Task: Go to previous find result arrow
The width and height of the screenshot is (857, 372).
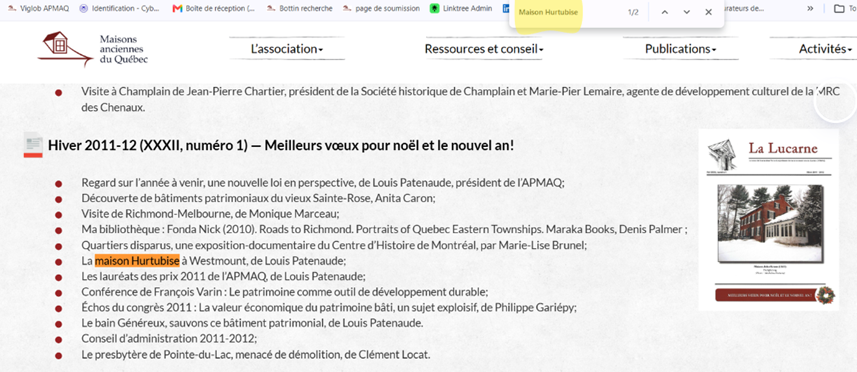Action: click(x=665, y=12)
